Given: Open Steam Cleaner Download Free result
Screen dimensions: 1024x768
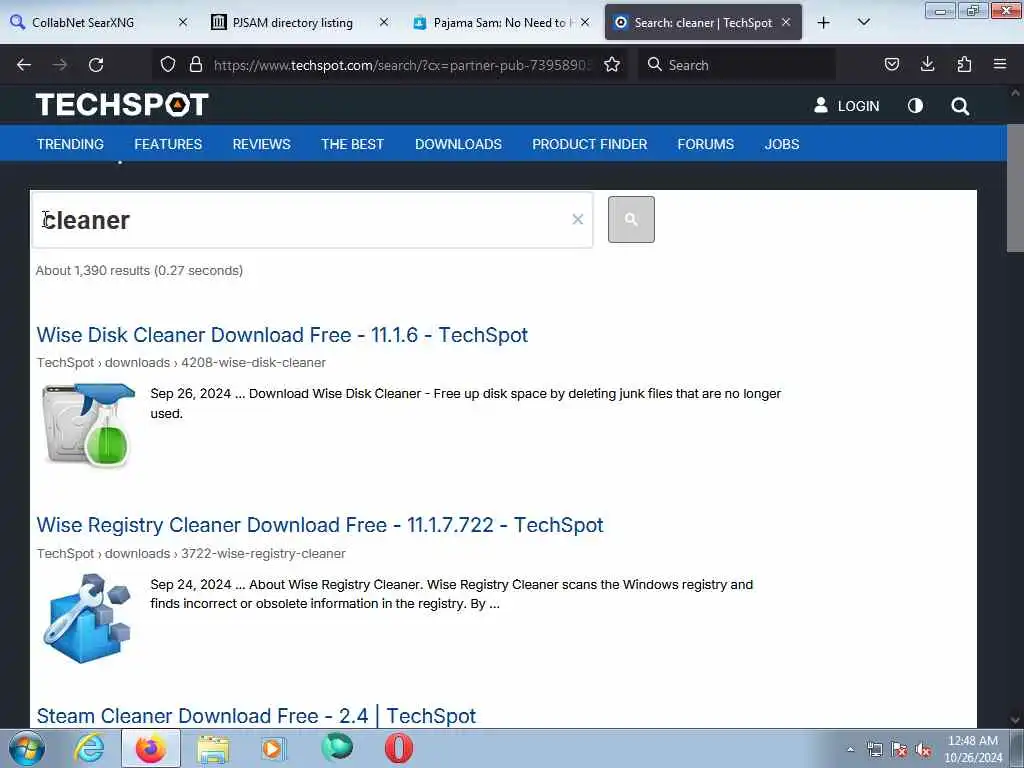Looking at the screenshot, I should [256, 716].
